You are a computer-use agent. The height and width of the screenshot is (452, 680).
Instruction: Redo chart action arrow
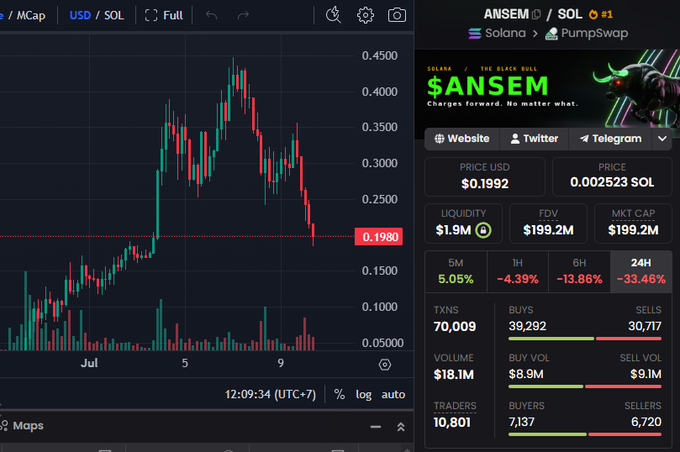[243, 15]
